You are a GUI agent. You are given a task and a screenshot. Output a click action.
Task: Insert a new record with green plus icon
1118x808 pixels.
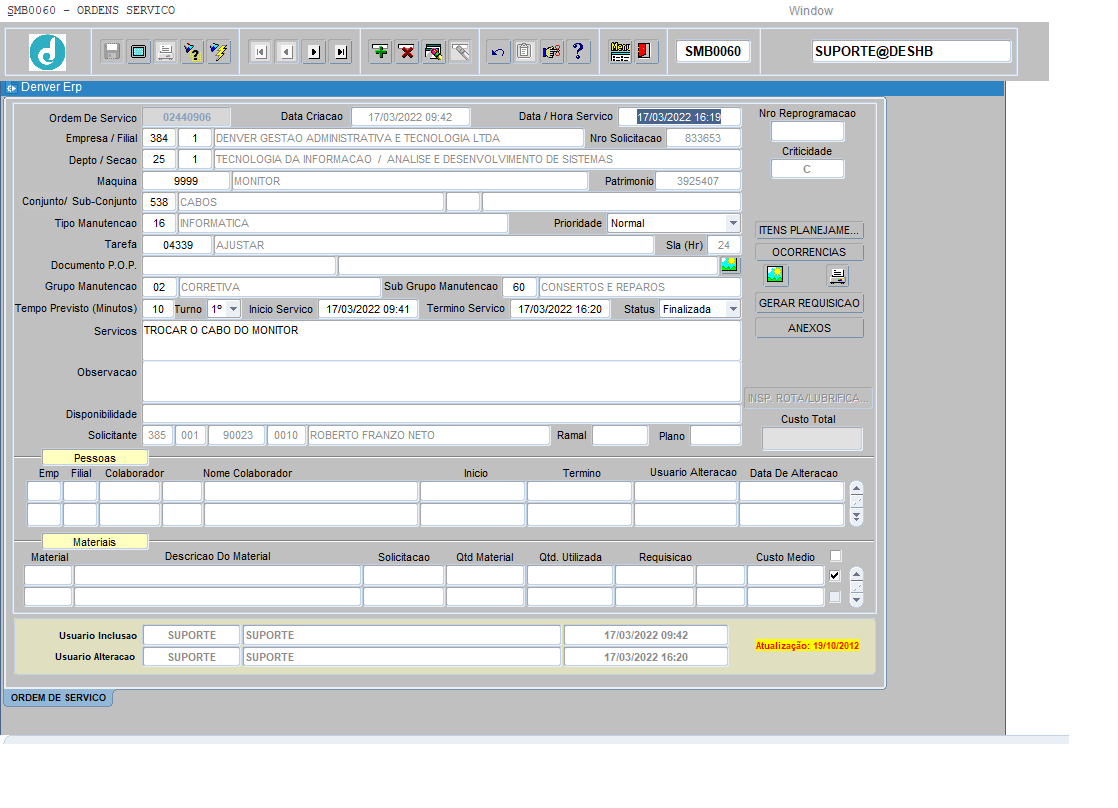tap(381, 52)
